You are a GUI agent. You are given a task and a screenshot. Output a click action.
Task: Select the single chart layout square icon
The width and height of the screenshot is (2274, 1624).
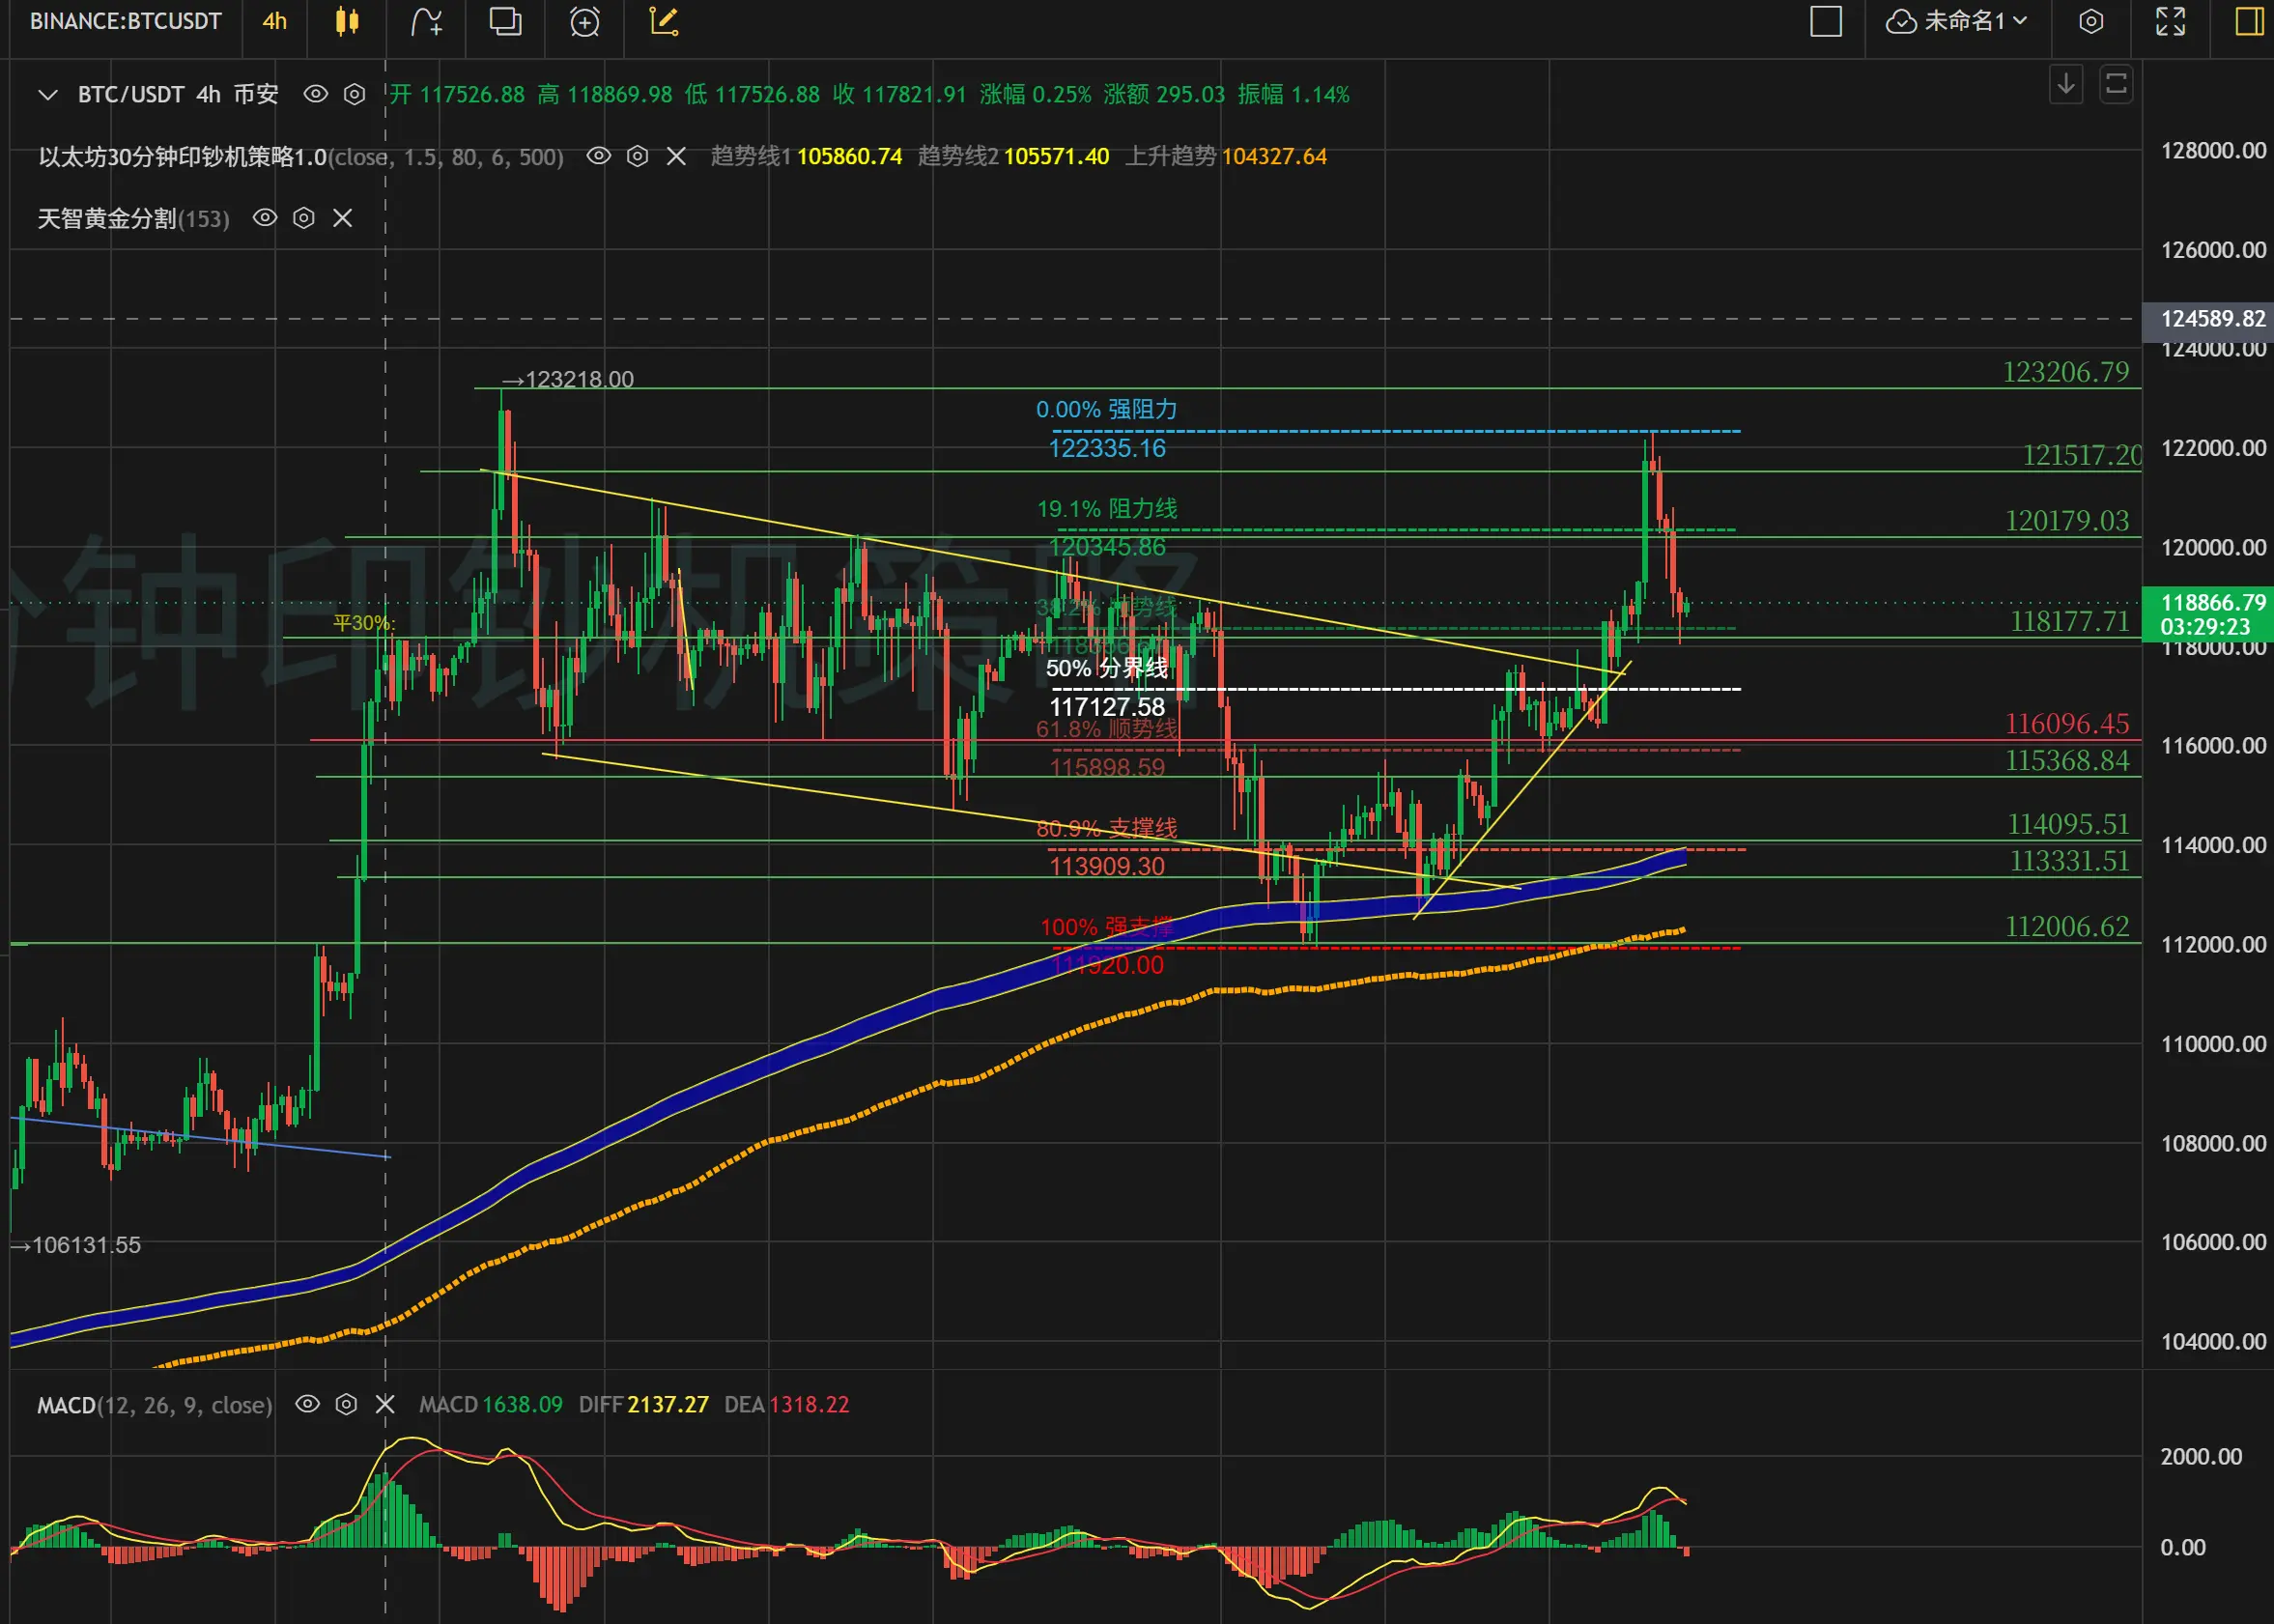tap(1826, 21)
